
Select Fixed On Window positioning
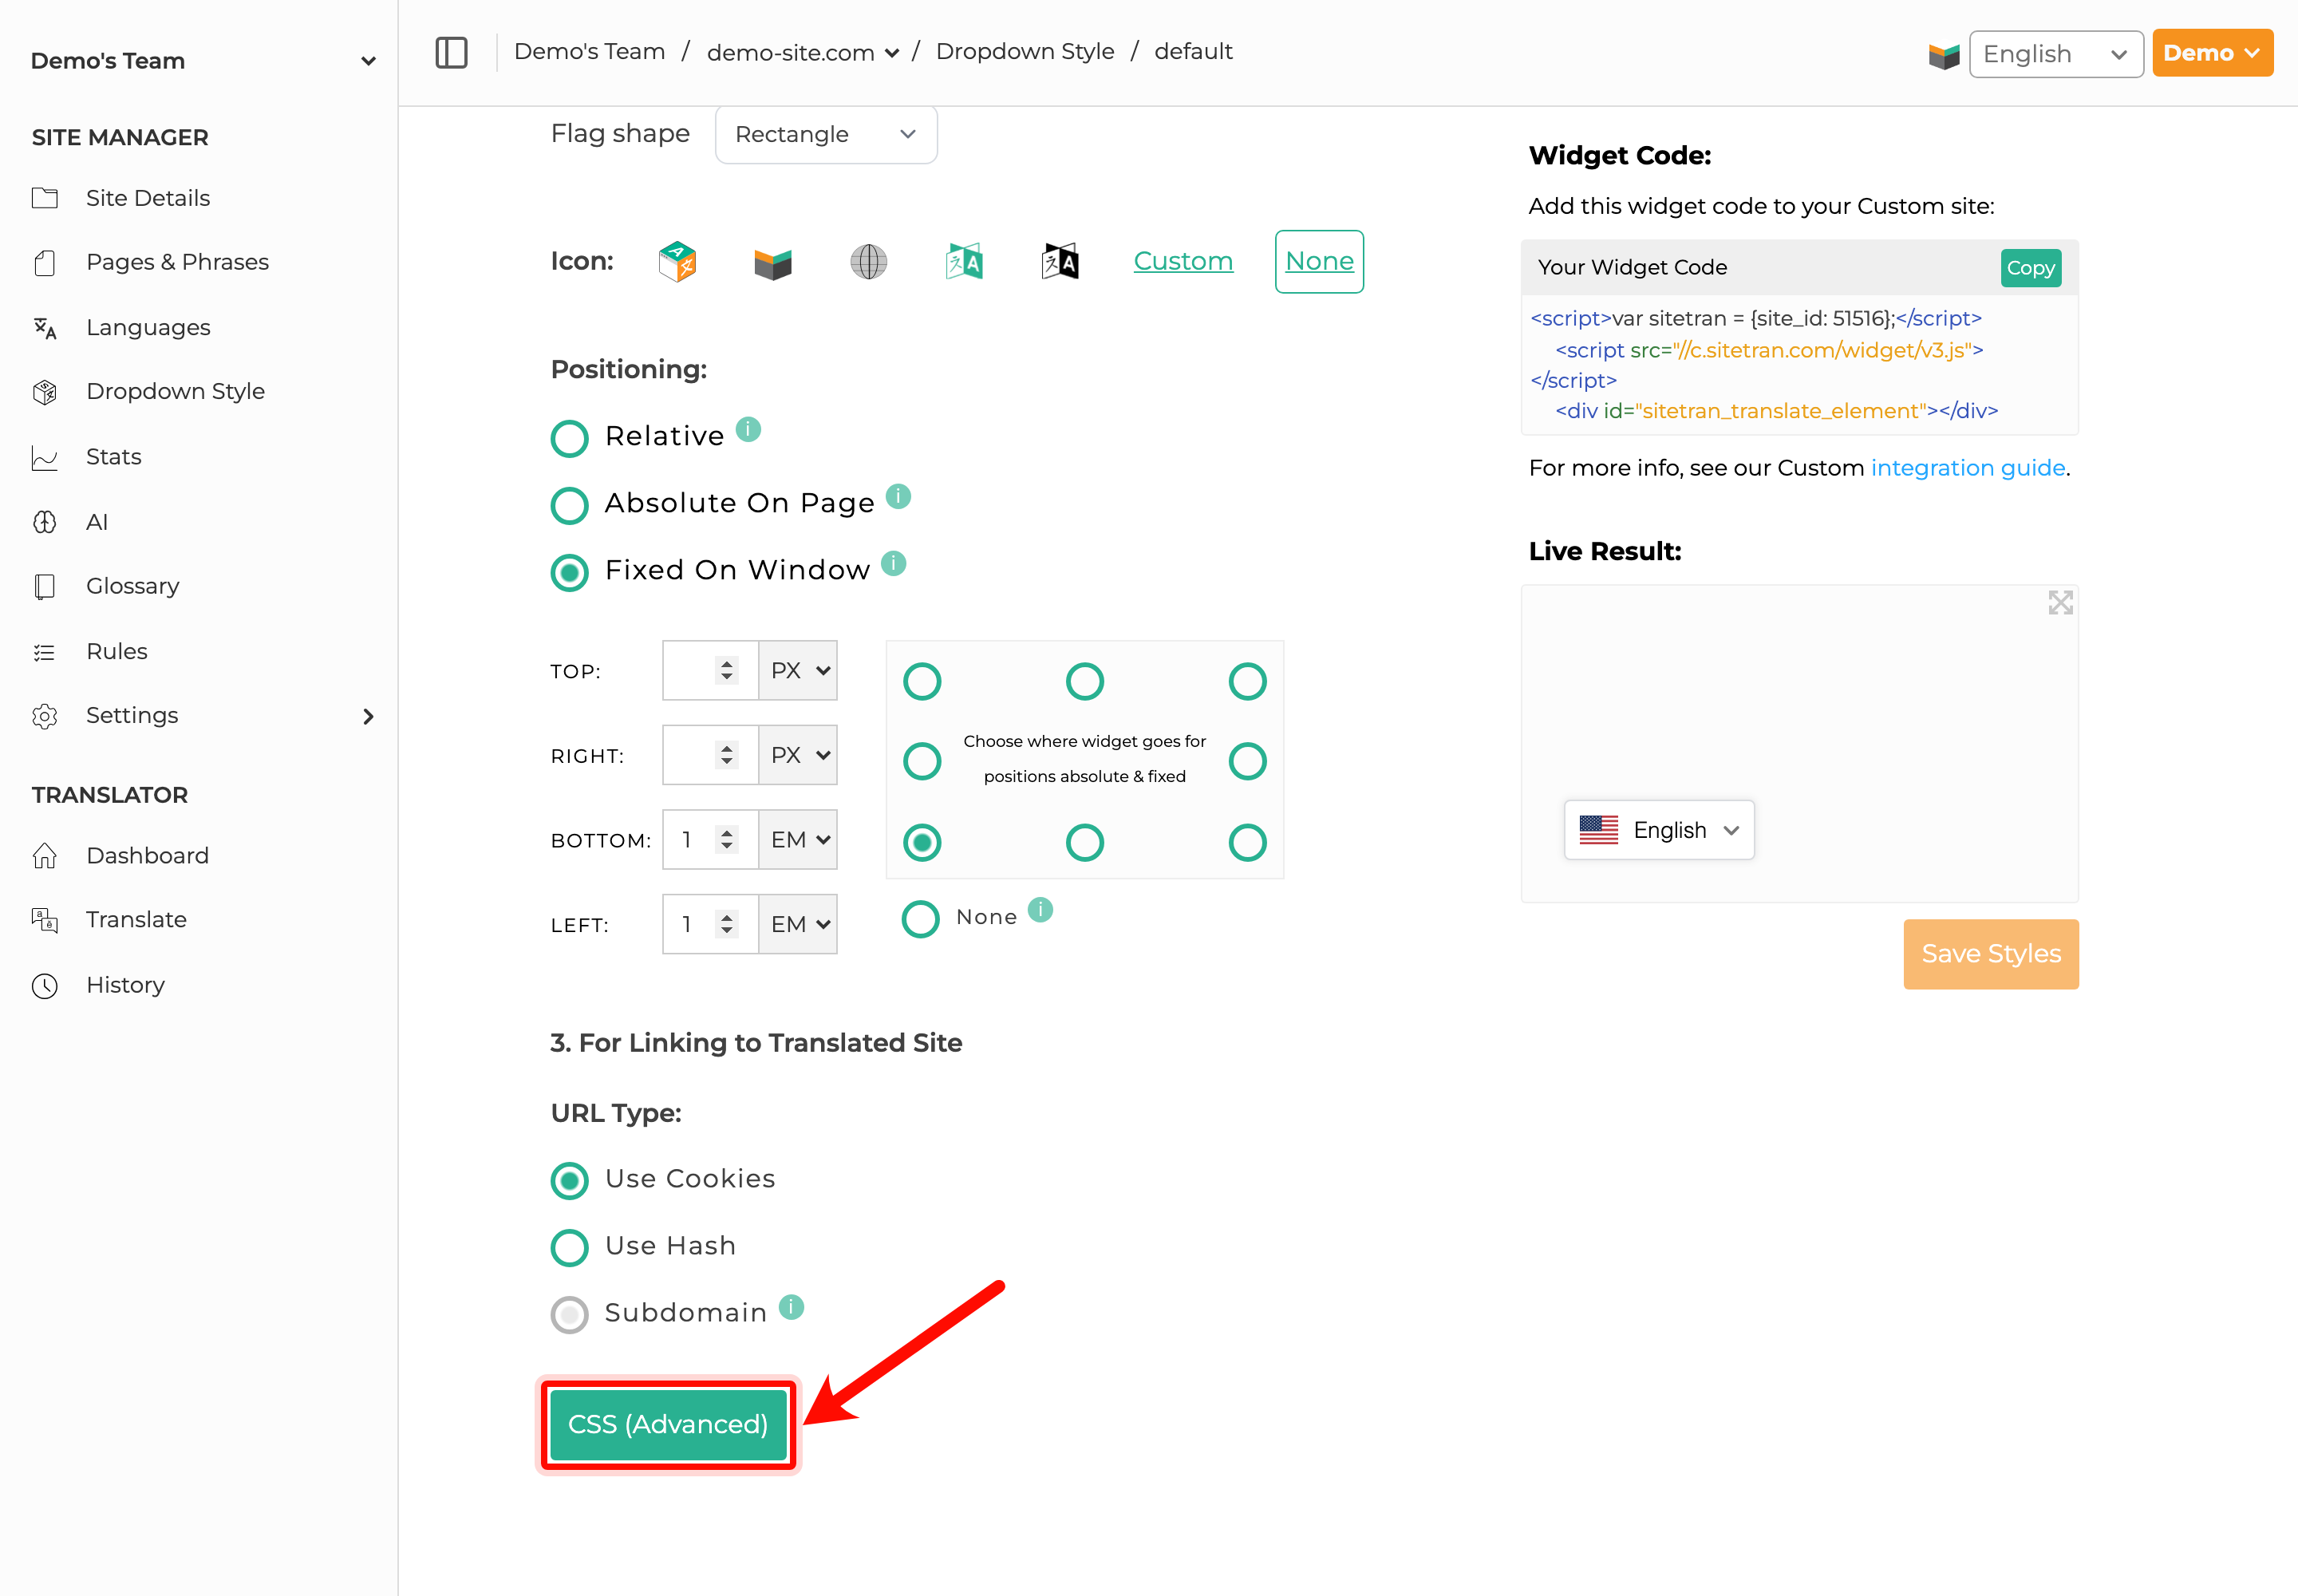point(569,572)
